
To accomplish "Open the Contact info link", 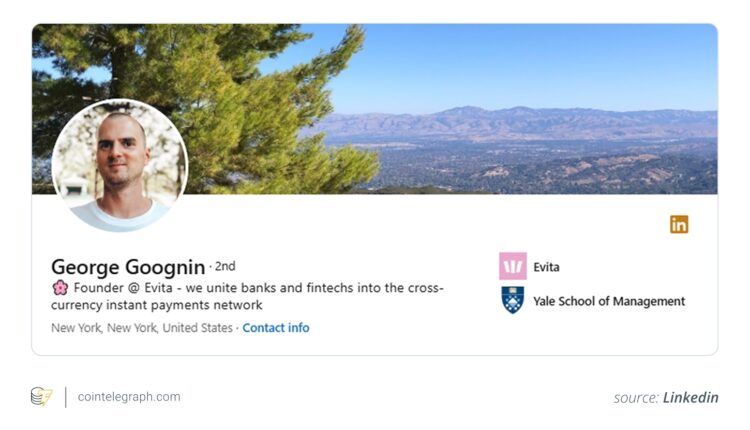I will point(276,328).
